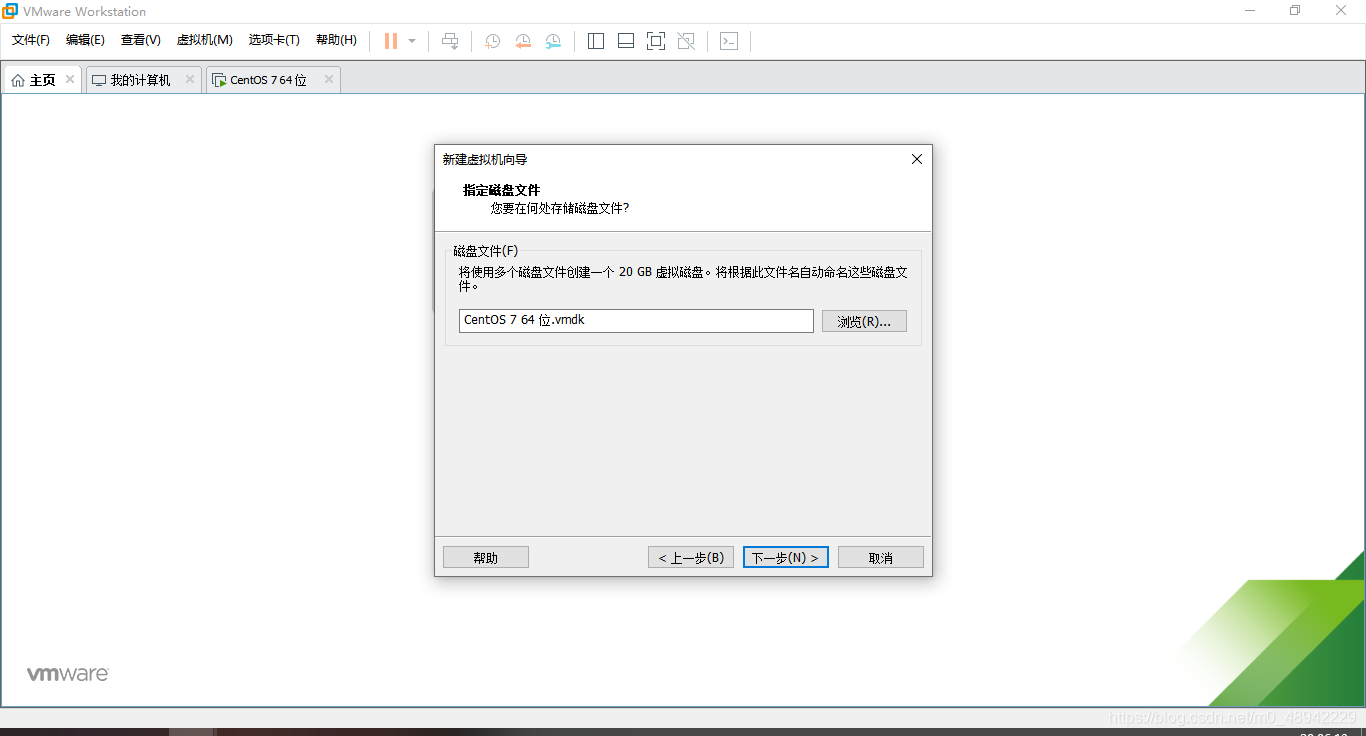Viewport: 1366px width, 736px height.
Task: Click the 您要在何处存储磁盘文件? text
Action: click(x=560, y=208)
